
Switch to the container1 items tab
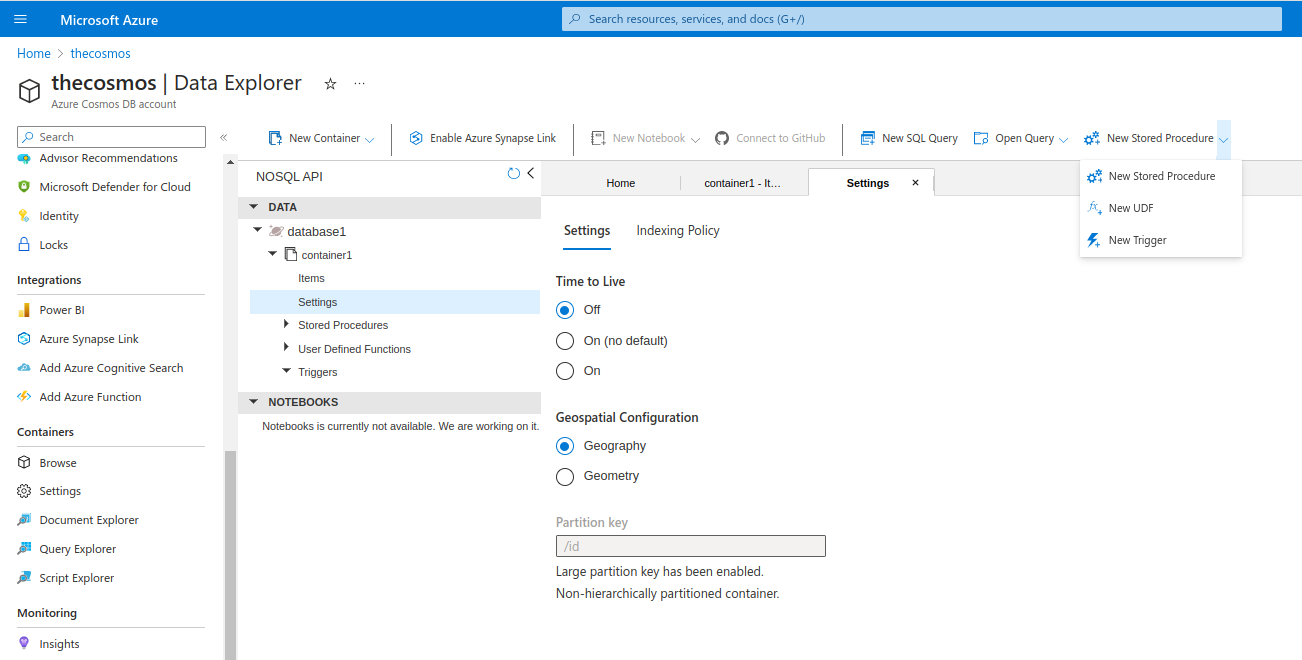pyautogui.click(x=743, y=183)
